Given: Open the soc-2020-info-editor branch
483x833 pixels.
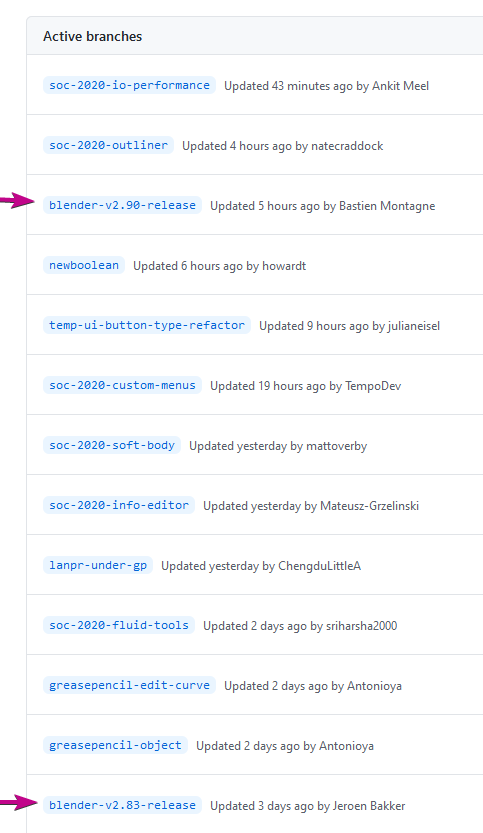Looking at the screenshot, I should coord(119,505).
